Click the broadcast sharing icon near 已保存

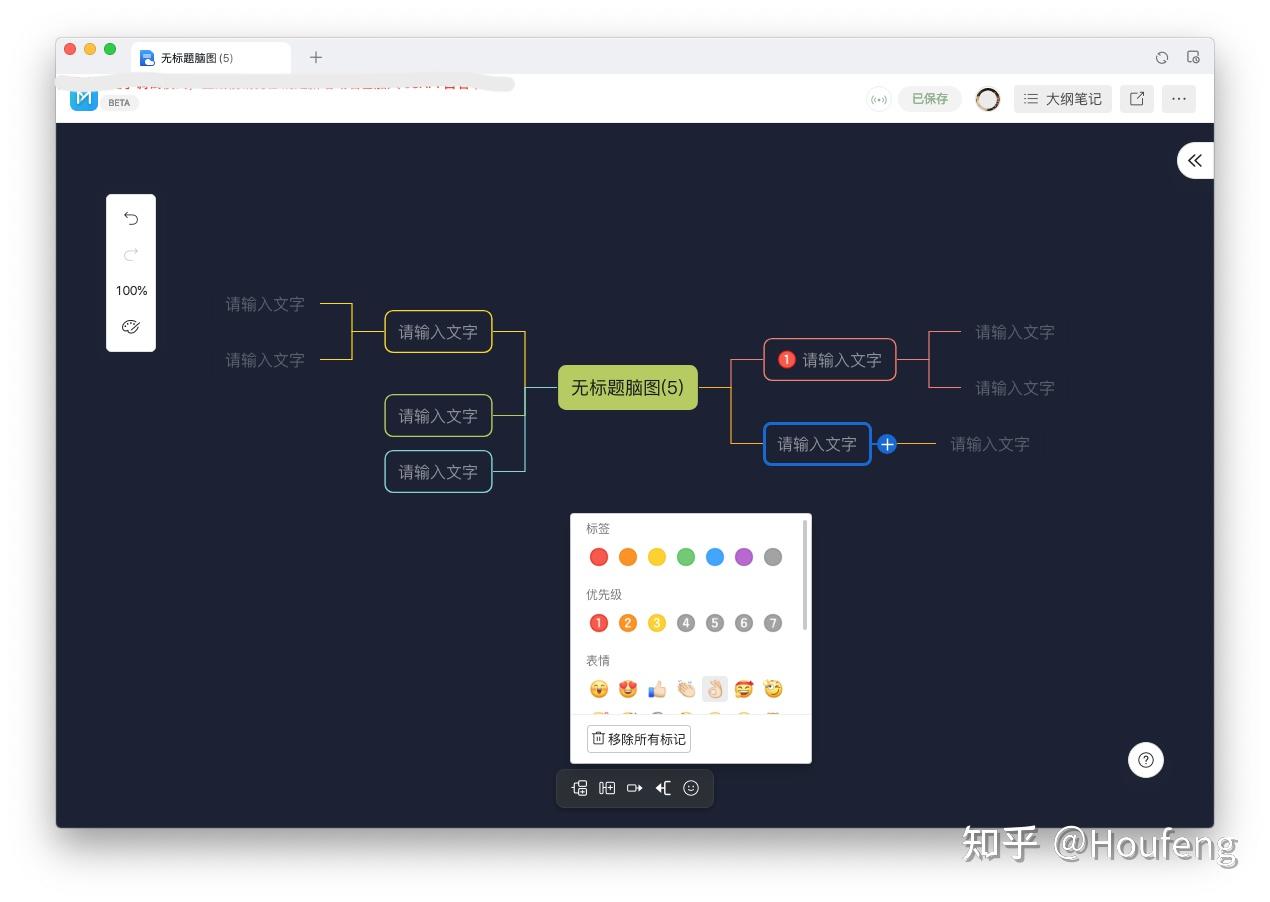[878, 99]
